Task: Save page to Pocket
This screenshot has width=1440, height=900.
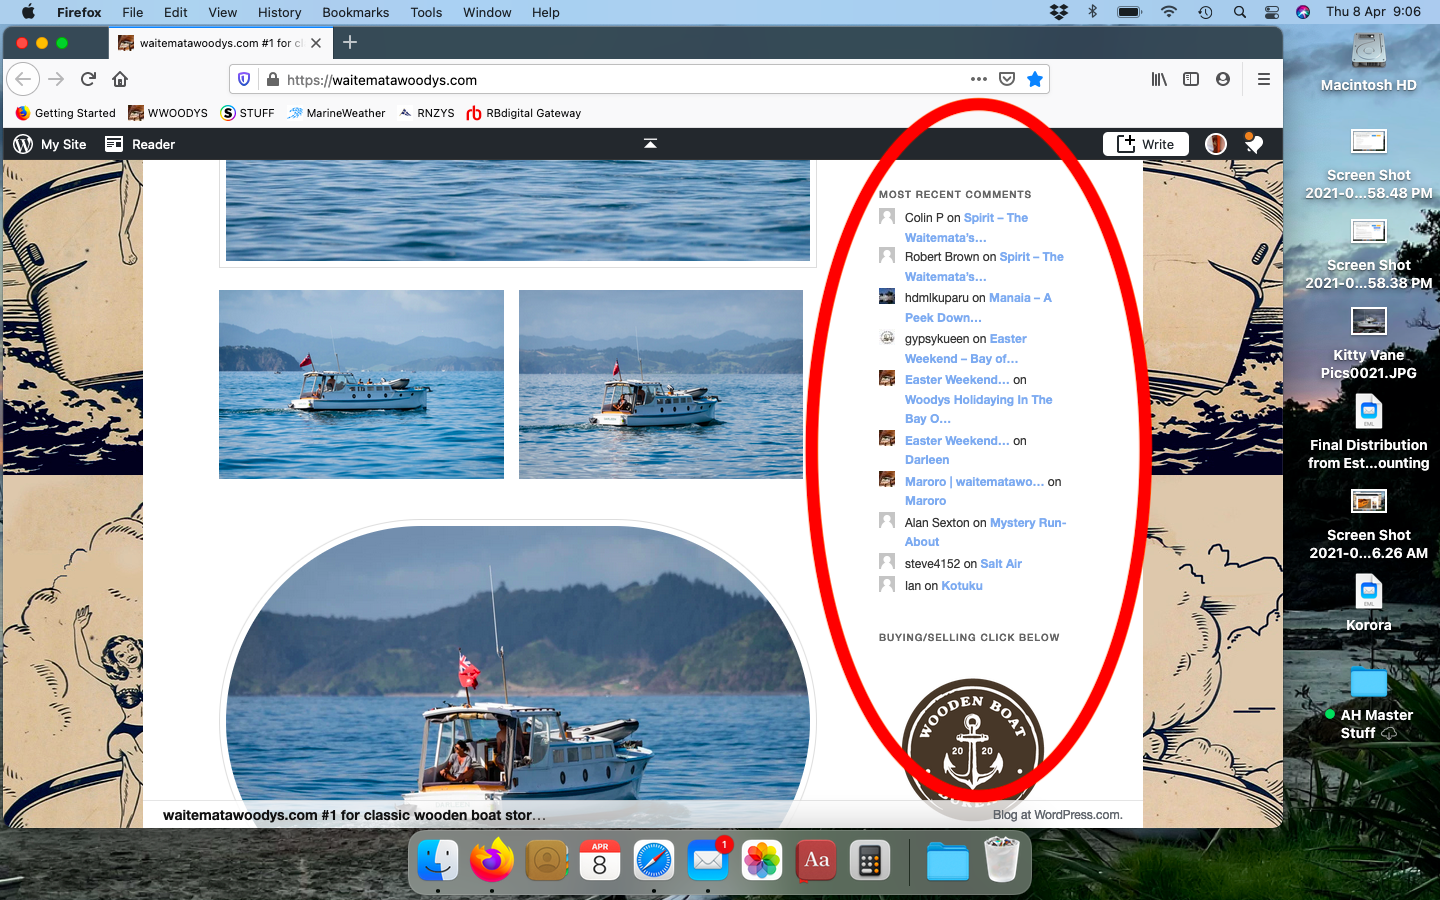Action: click(1007, 79)
